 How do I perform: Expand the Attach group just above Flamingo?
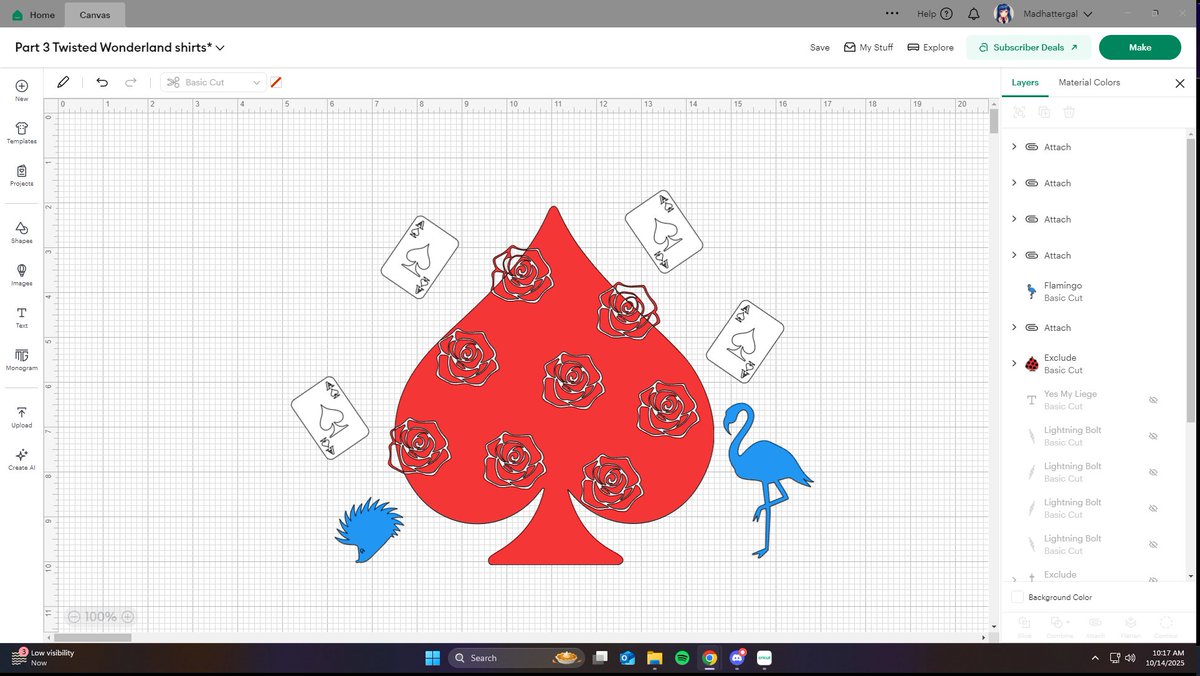pos(1014,255)
